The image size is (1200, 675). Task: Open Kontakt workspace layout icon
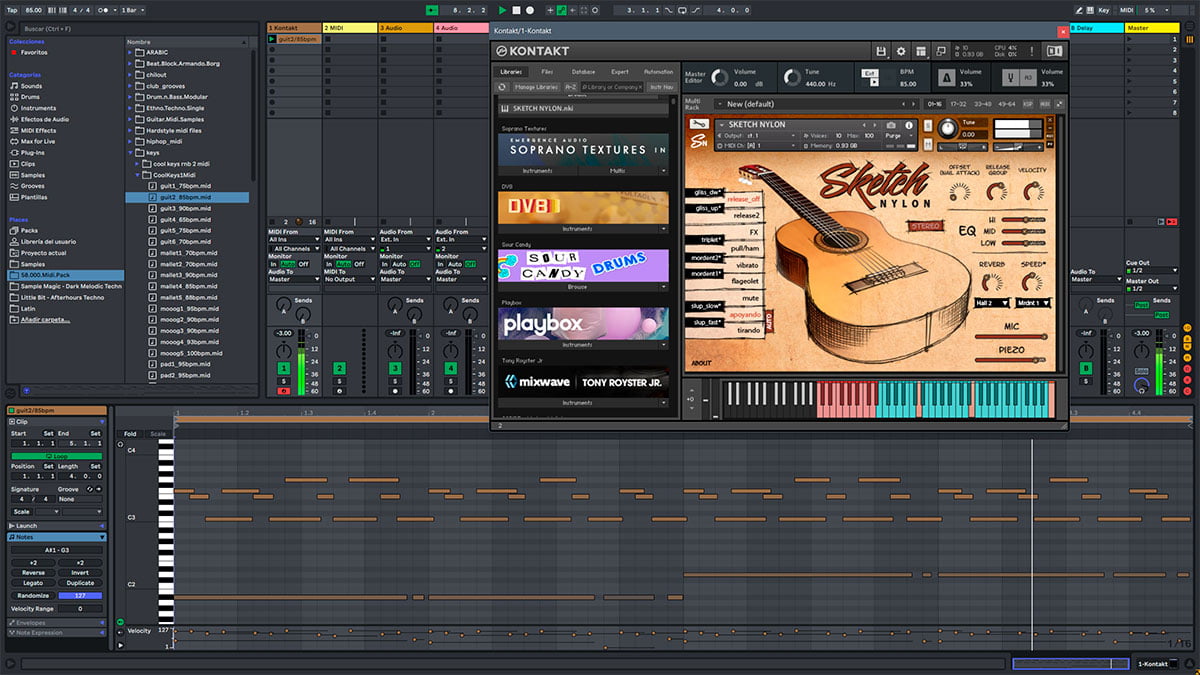(x=921, y=51)
